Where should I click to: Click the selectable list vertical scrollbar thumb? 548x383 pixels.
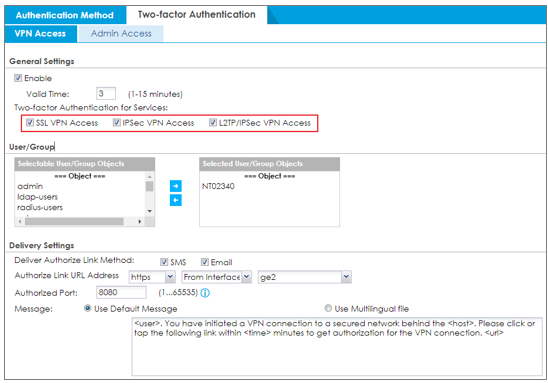(x=150, y=186)
